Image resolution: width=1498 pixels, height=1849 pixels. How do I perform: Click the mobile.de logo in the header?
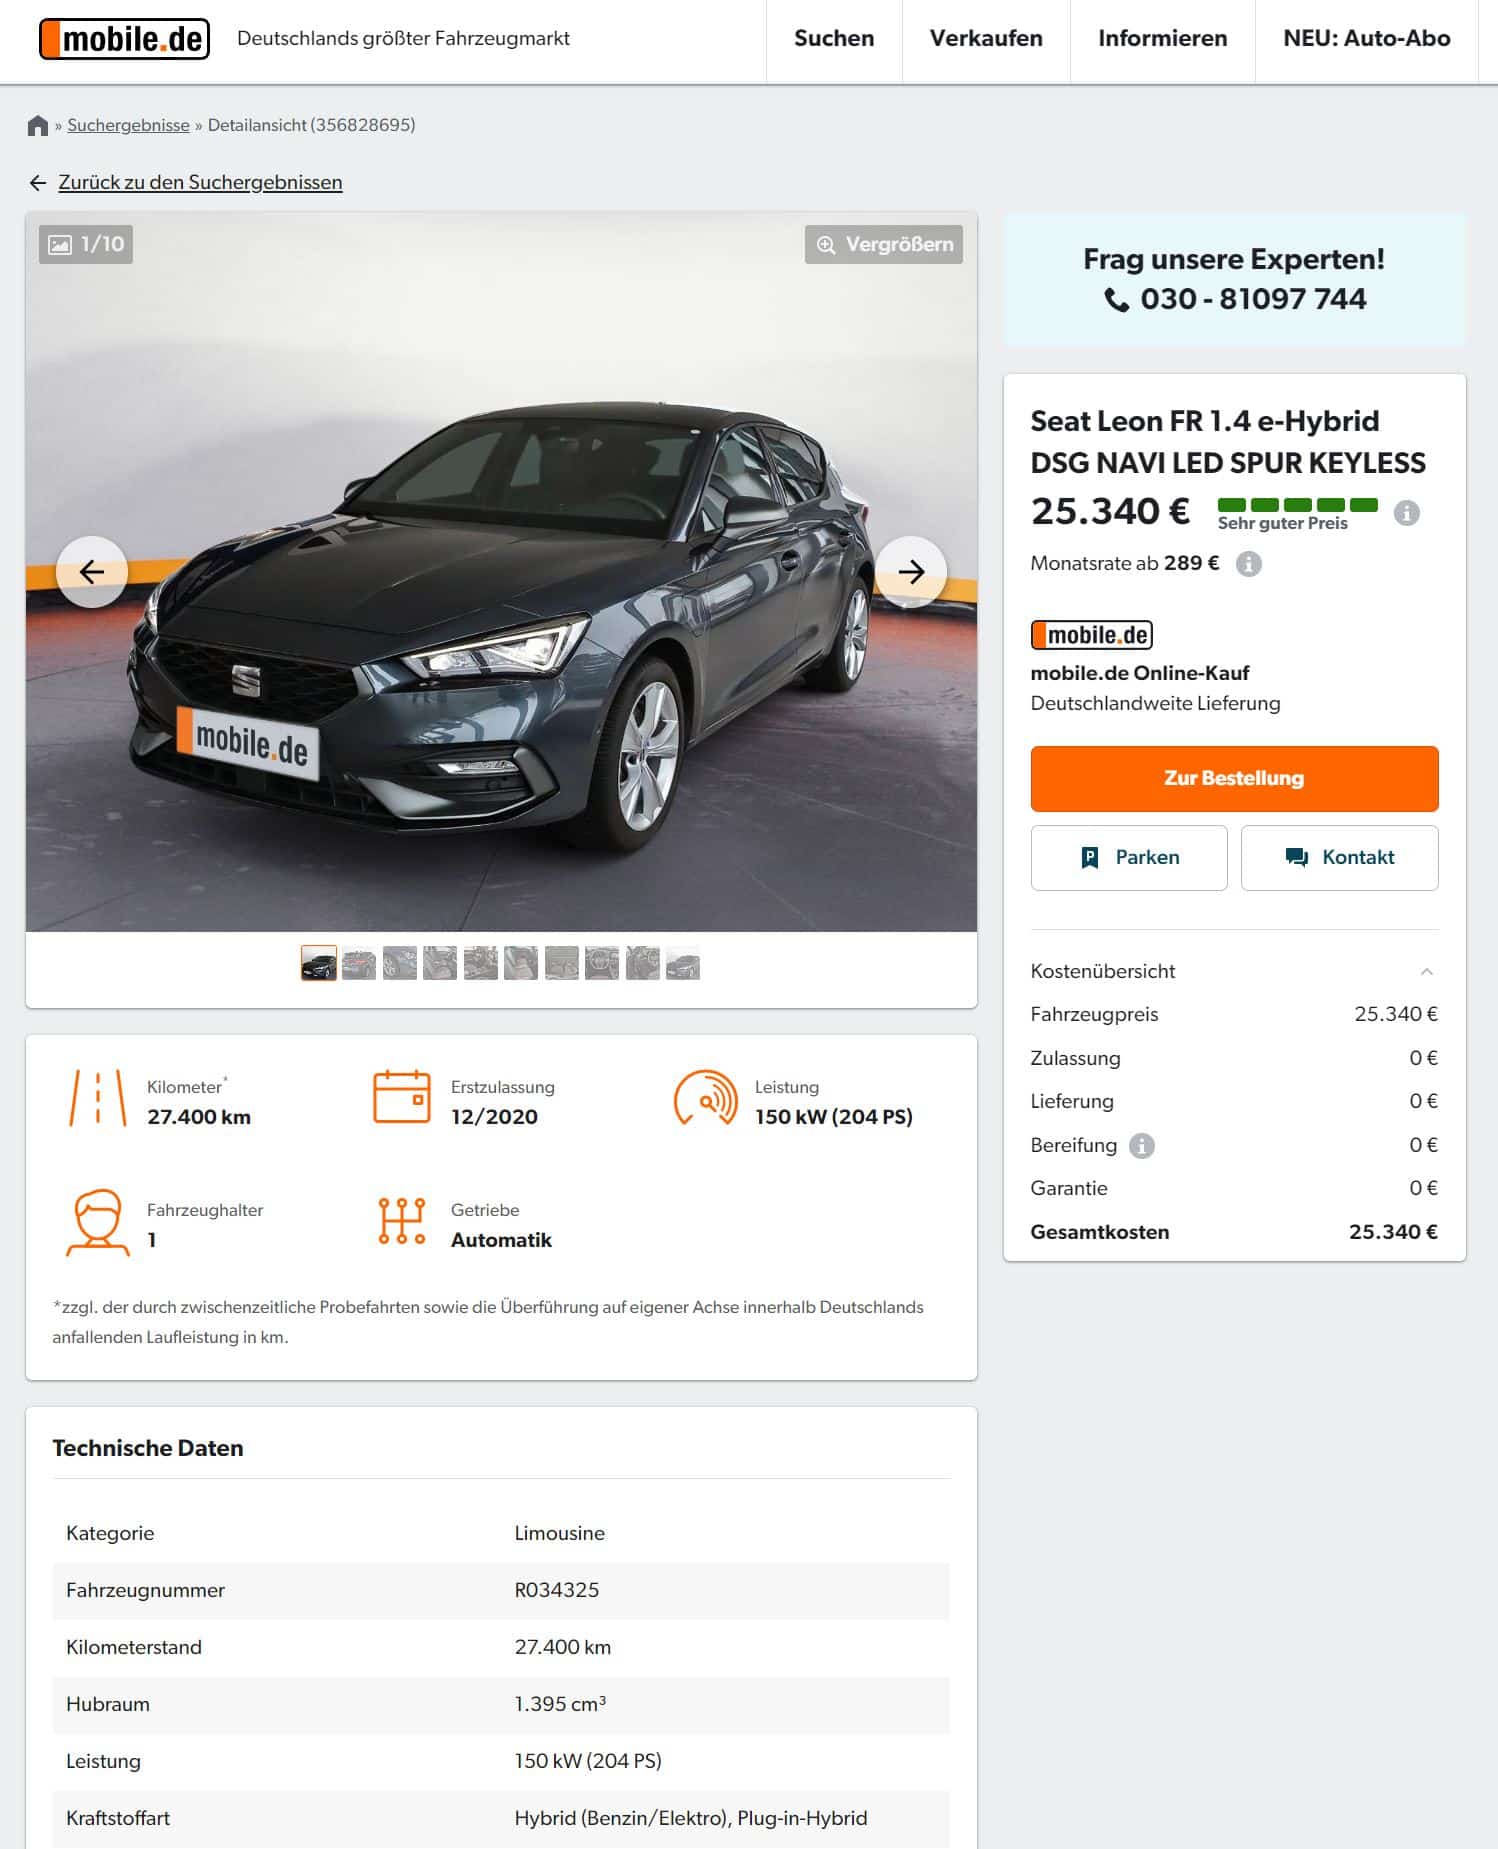point(124,39)
